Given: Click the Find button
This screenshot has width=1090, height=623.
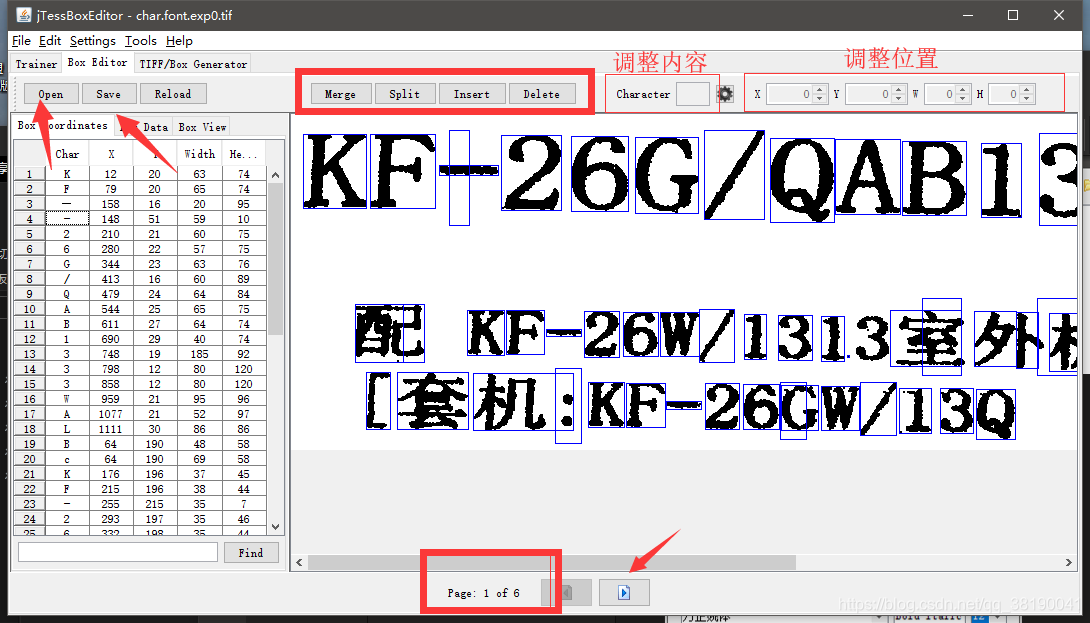Looking at the screenshot, I should 251,553.
